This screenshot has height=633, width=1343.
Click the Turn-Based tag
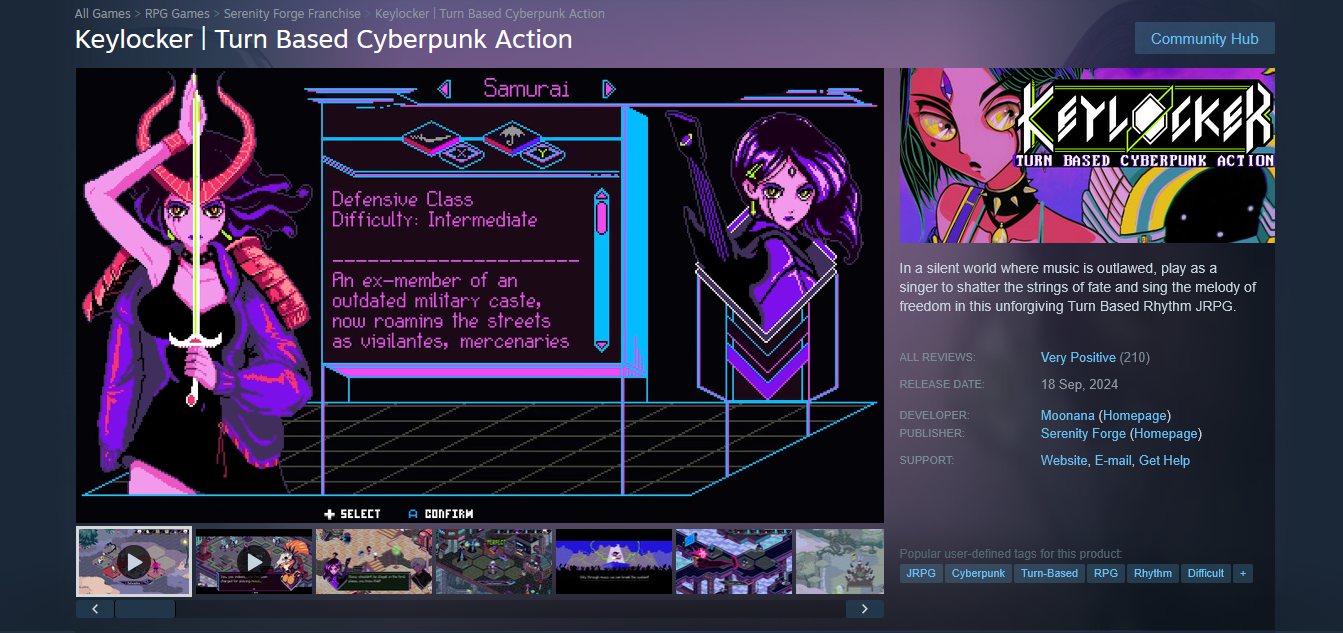(x=1049, y=573)
